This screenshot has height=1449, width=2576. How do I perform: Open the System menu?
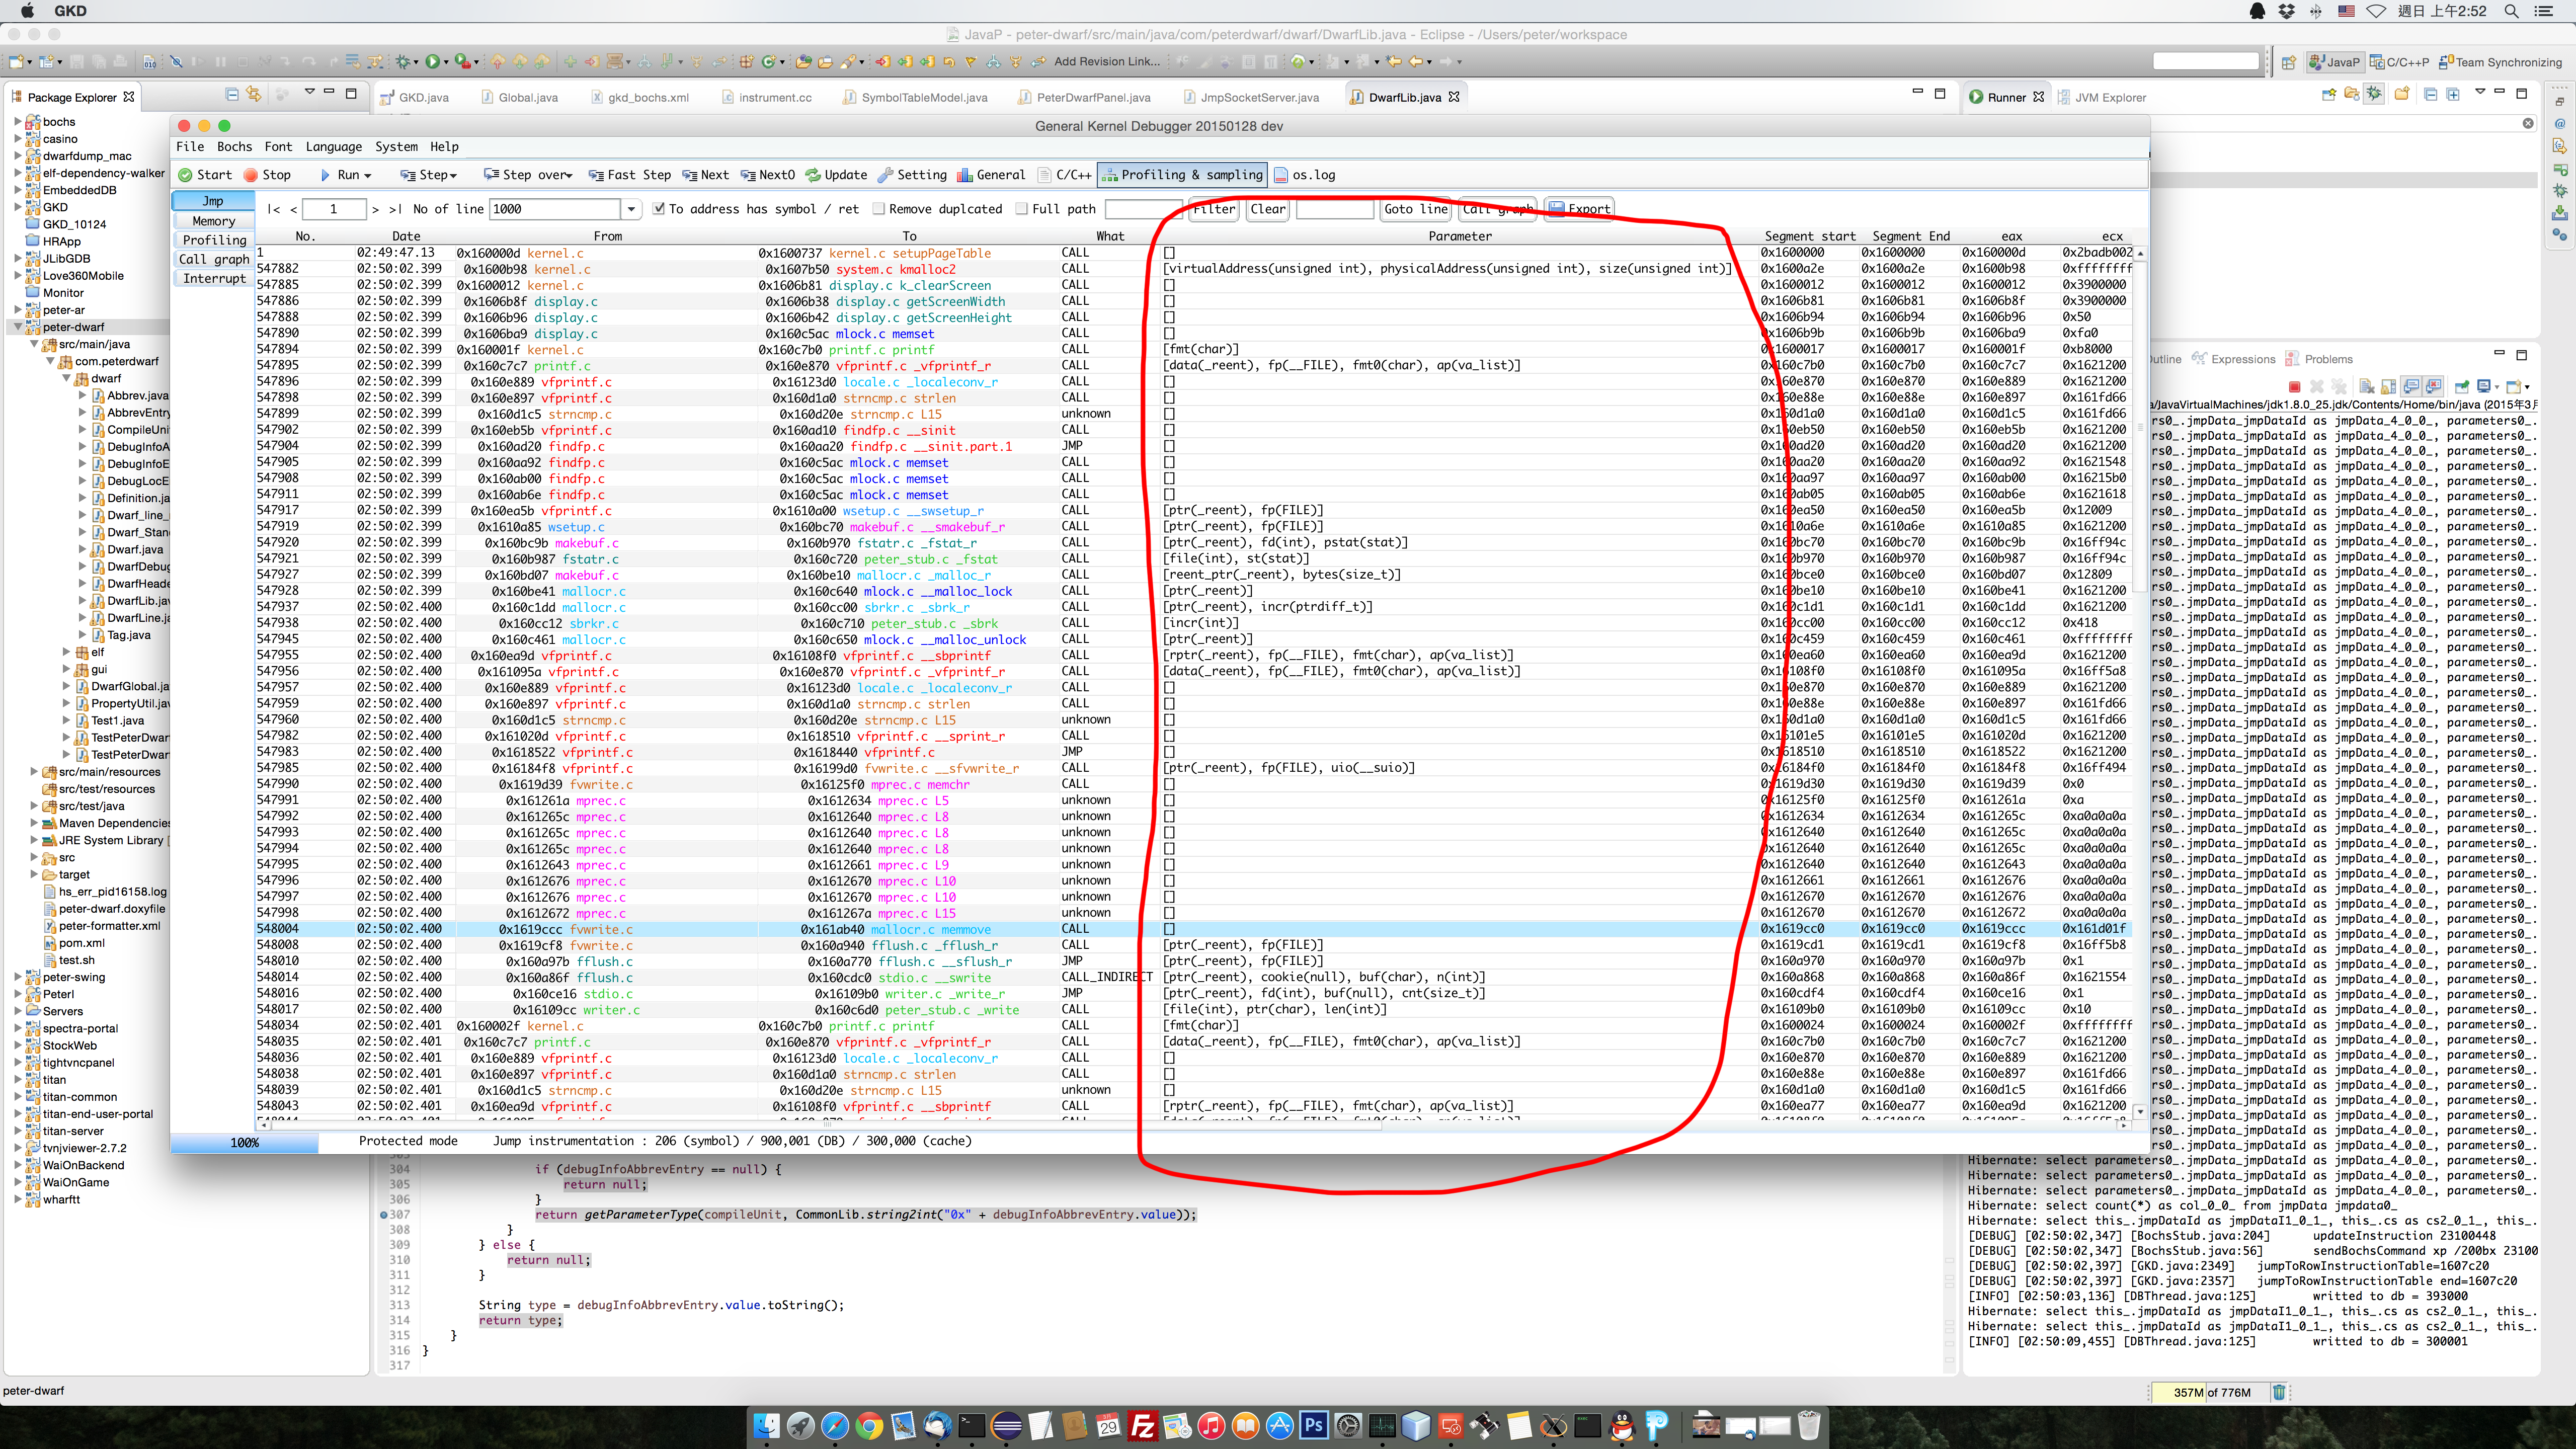point(397,147)
